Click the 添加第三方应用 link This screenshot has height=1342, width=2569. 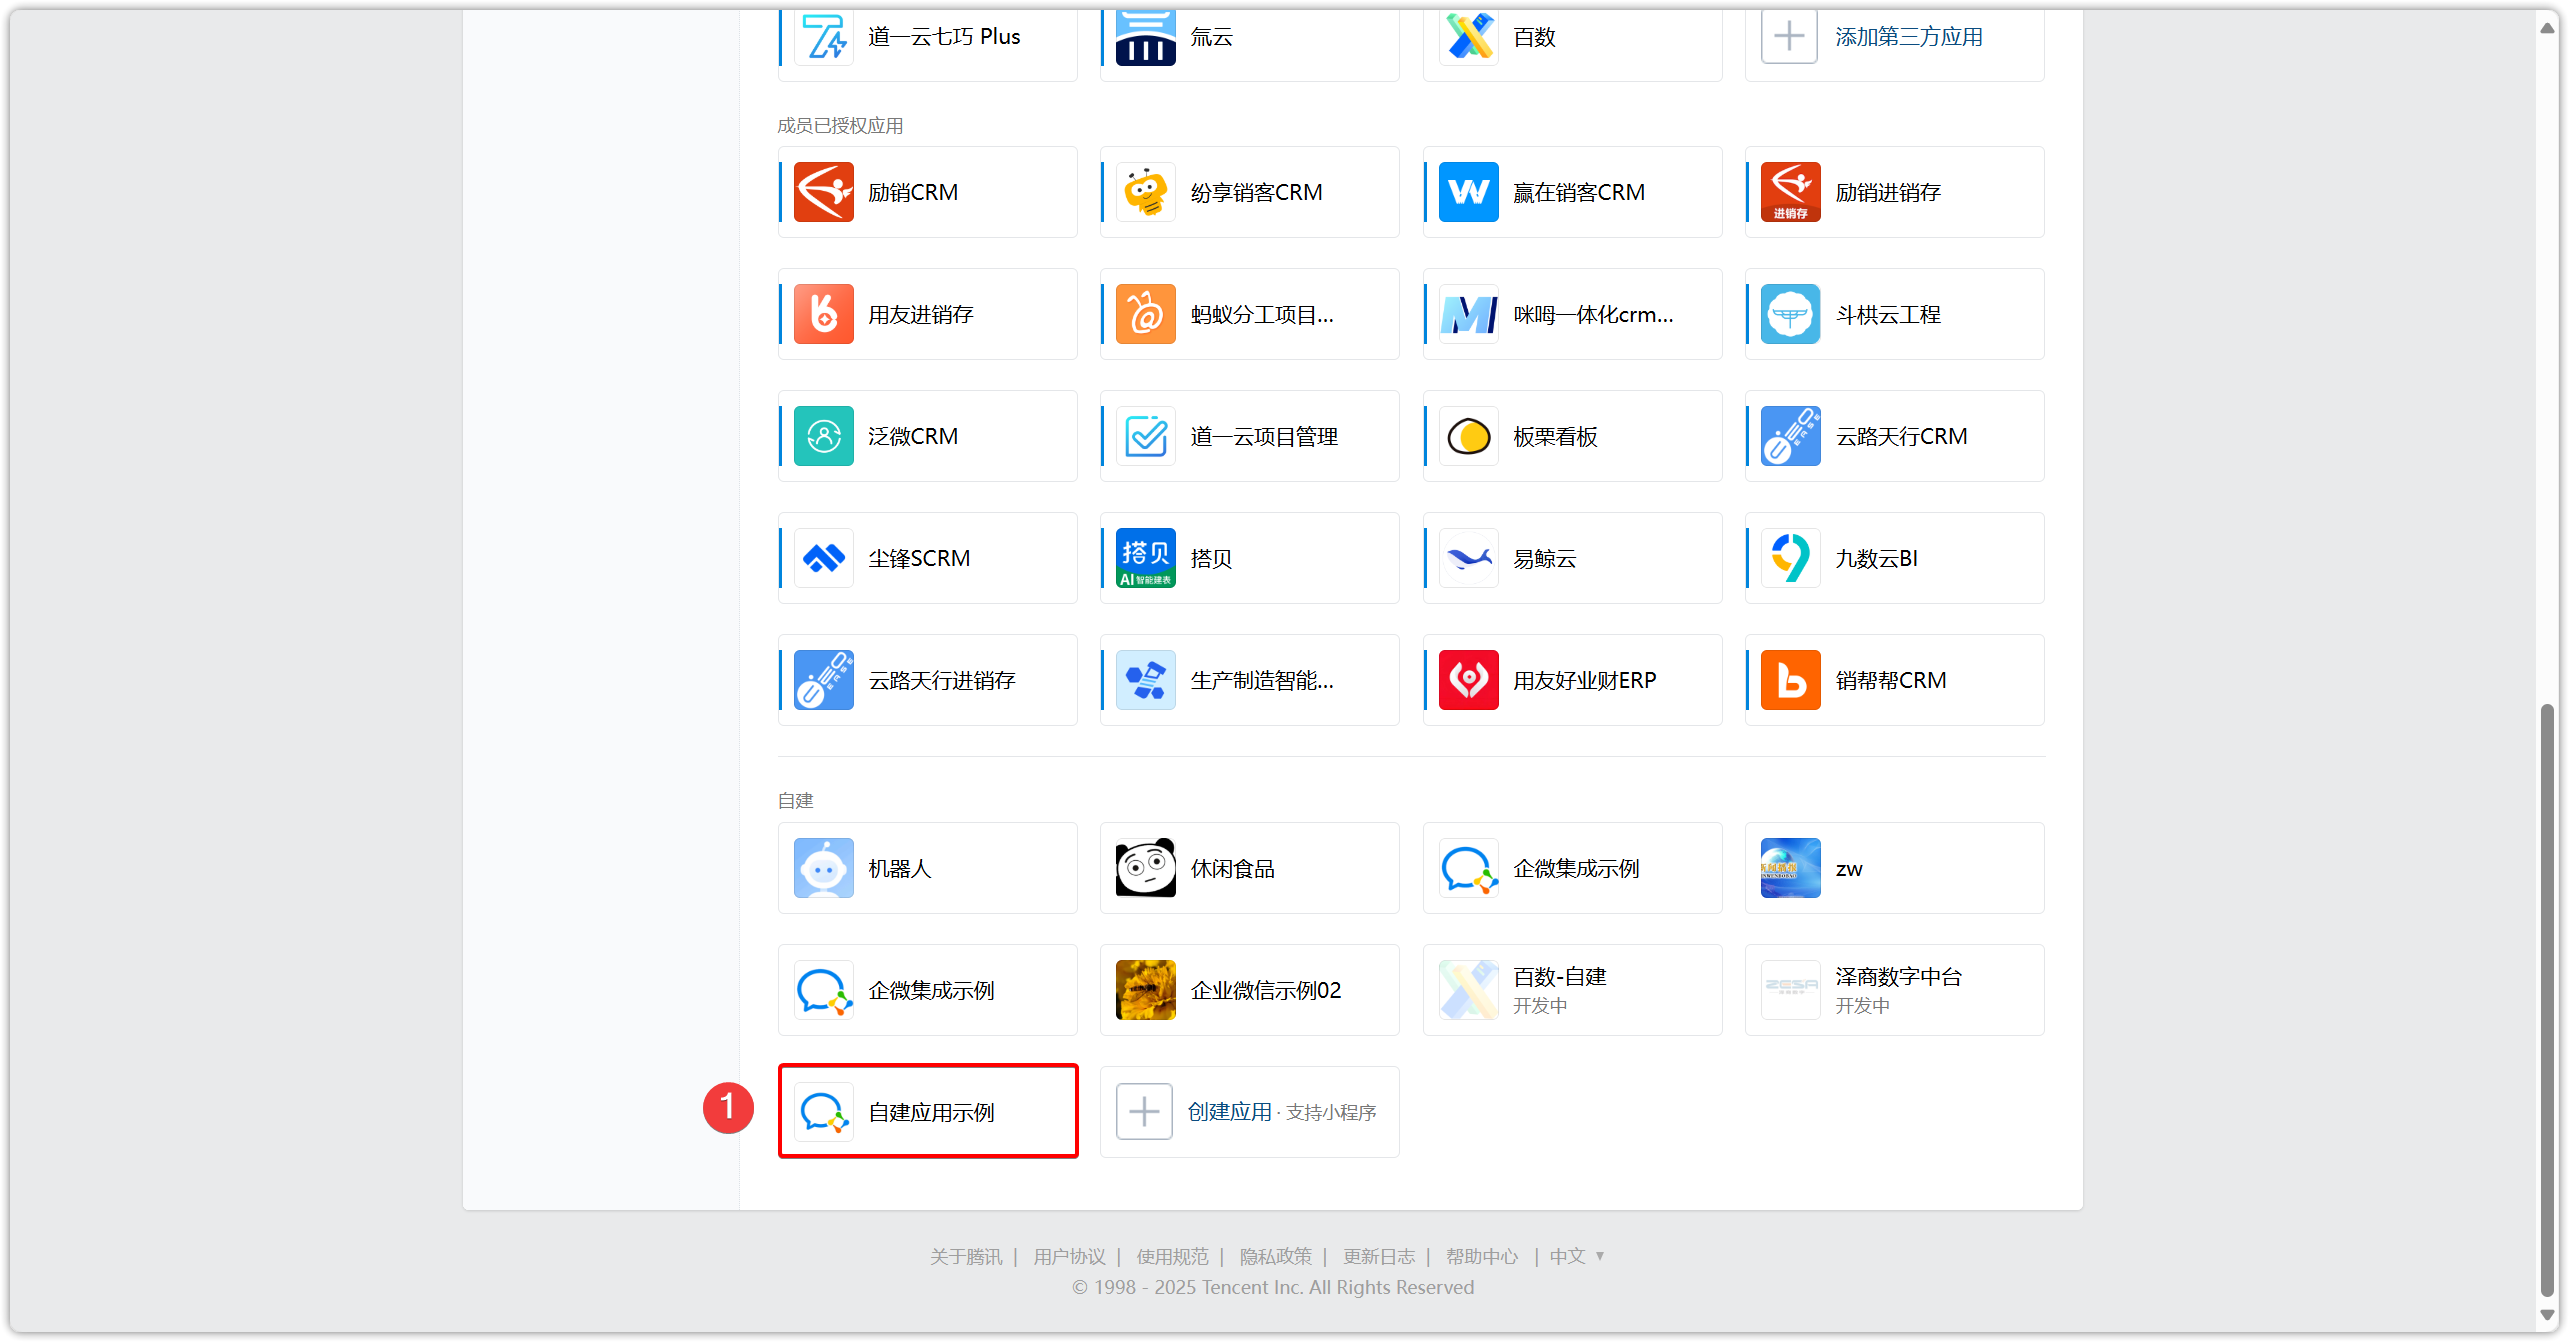pos(1909,37)
